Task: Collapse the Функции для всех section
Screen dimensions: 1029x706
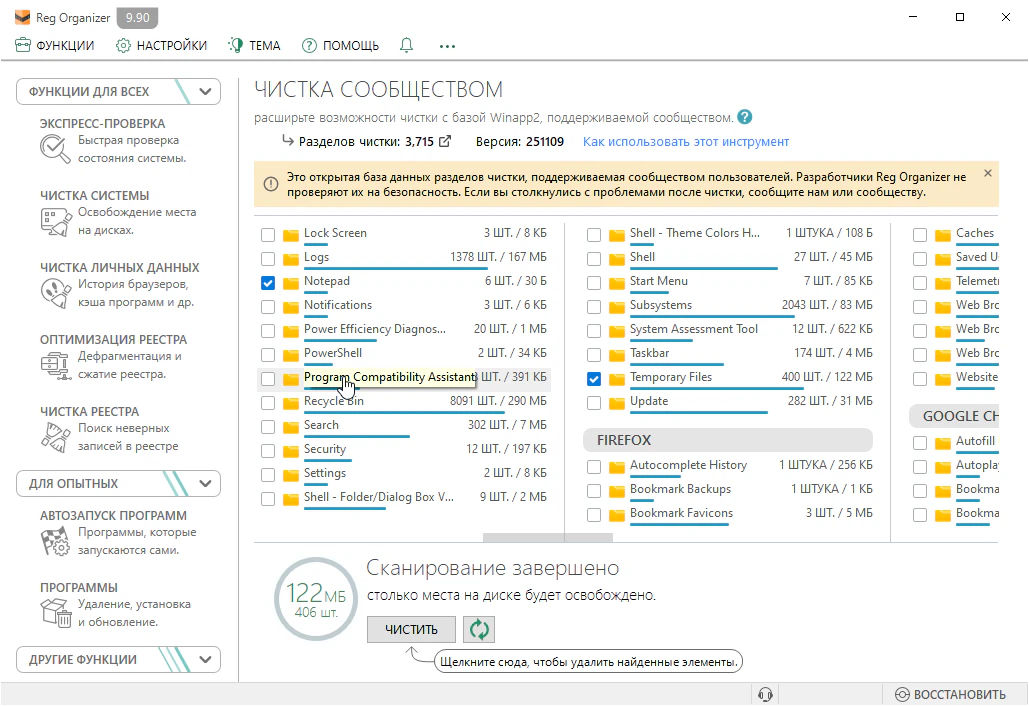Action: tap(206, 92)
